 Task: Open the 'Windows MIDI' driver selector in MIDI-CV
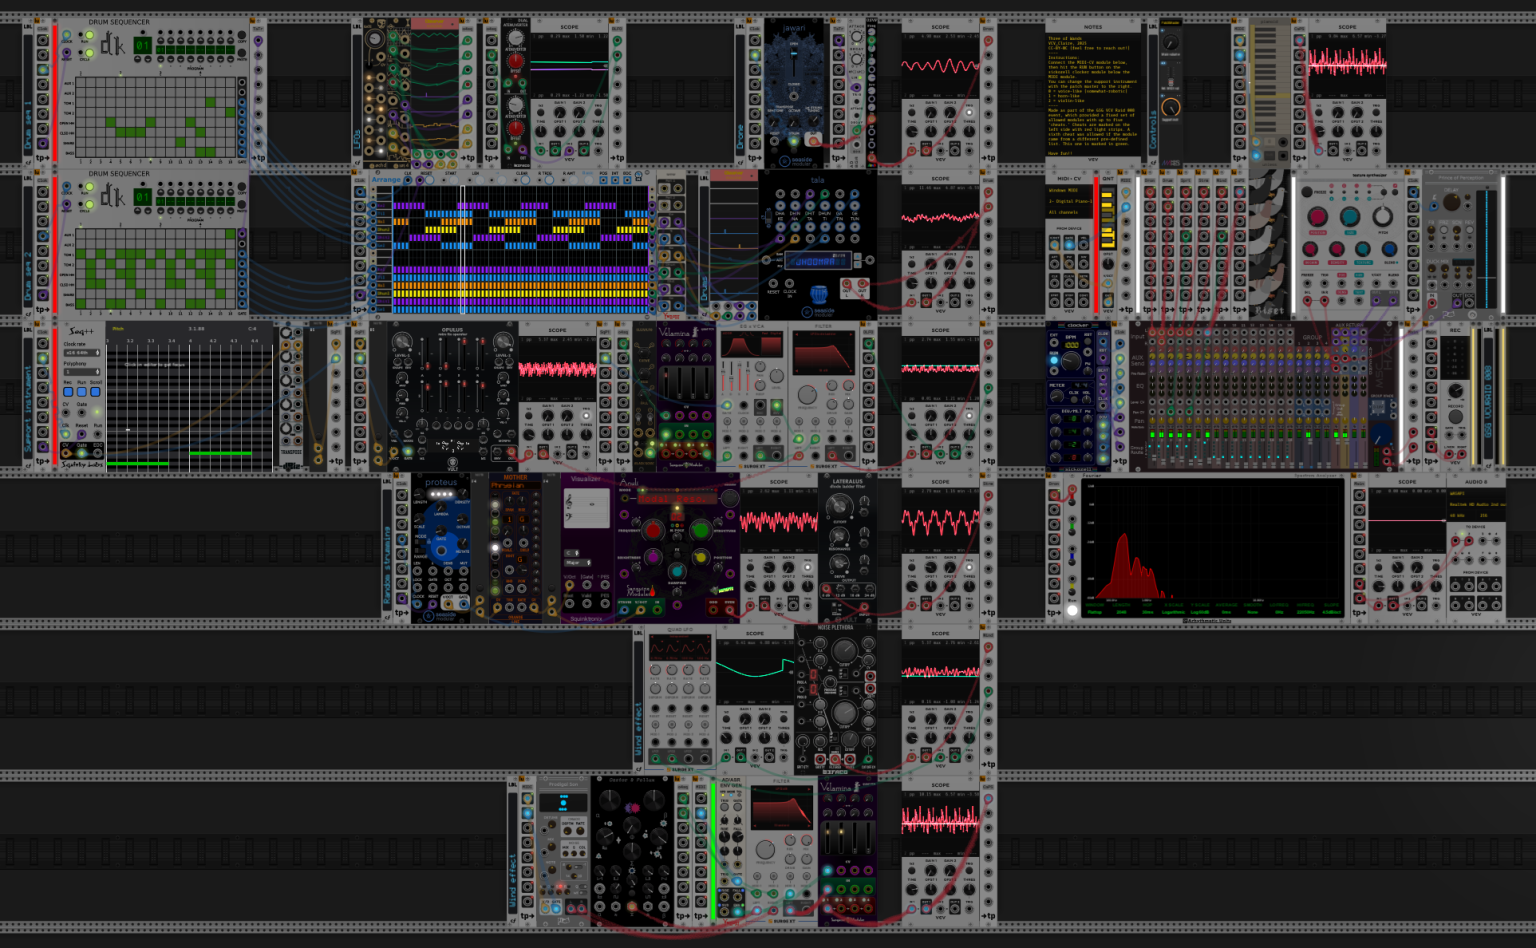(x=1068, y=190)
